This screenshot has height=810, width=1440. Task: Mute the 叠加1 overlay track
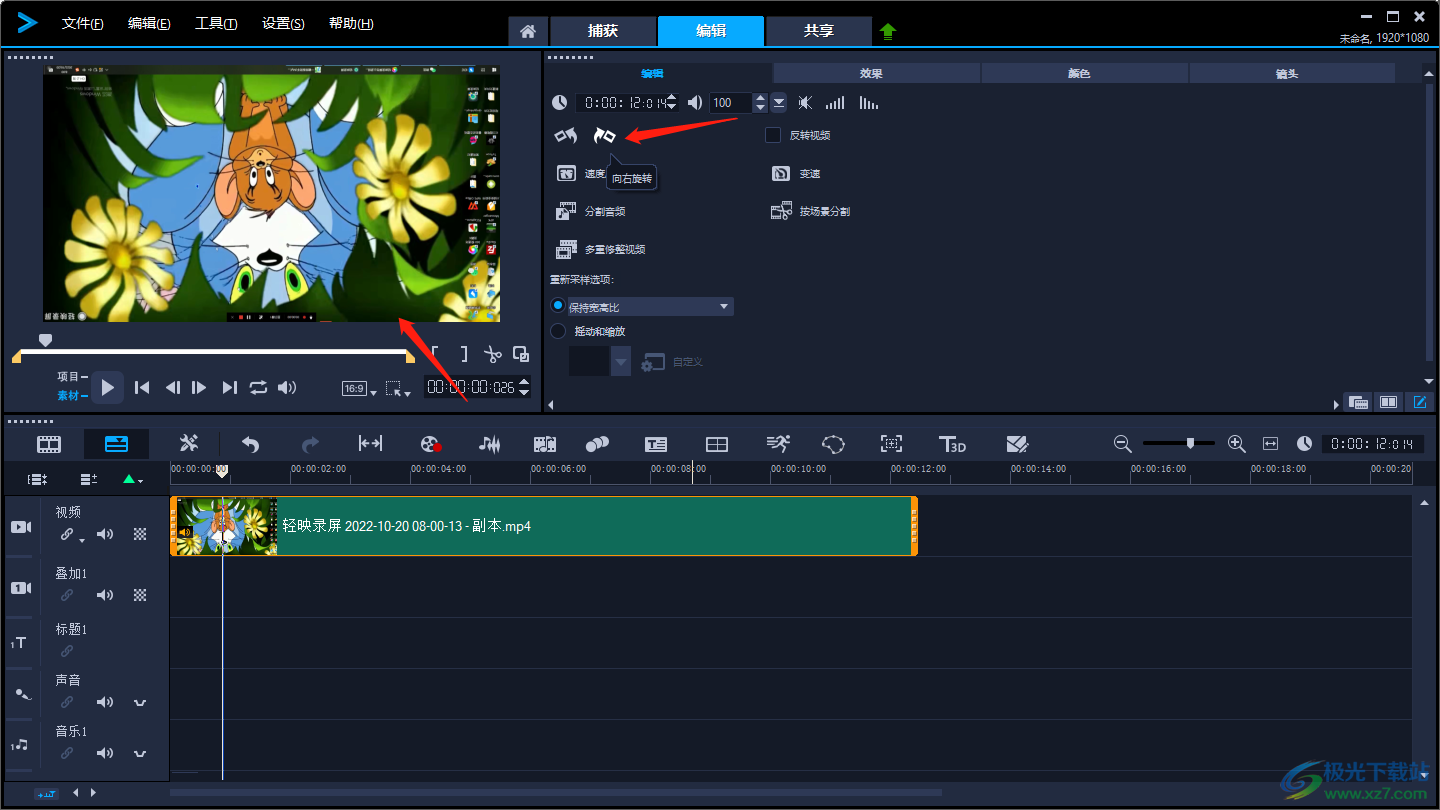point(105,595)
